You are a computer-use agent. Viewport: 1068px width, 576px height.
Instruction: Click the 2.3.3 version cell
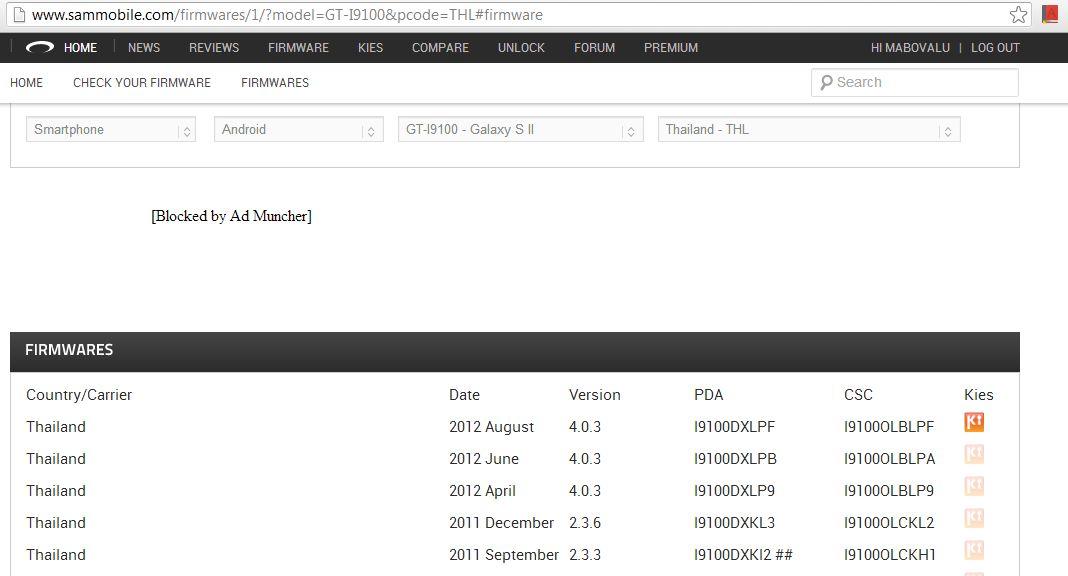pyautogui.click(x=585, y=555)
